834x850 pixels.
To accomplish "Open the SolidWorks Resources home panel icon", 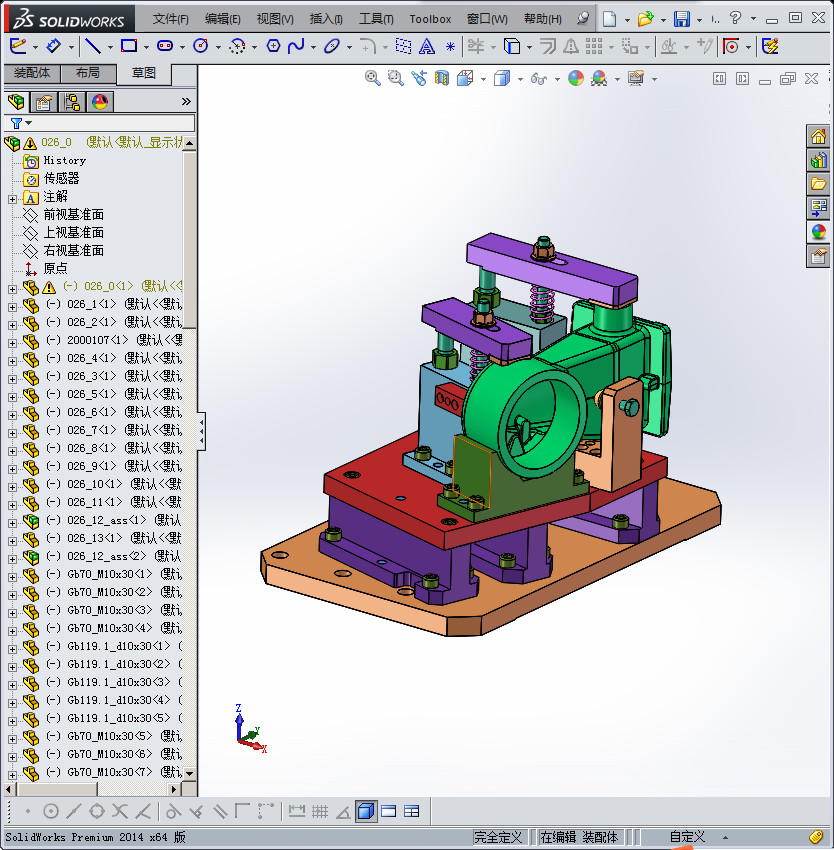I will (x=818, y=135).
